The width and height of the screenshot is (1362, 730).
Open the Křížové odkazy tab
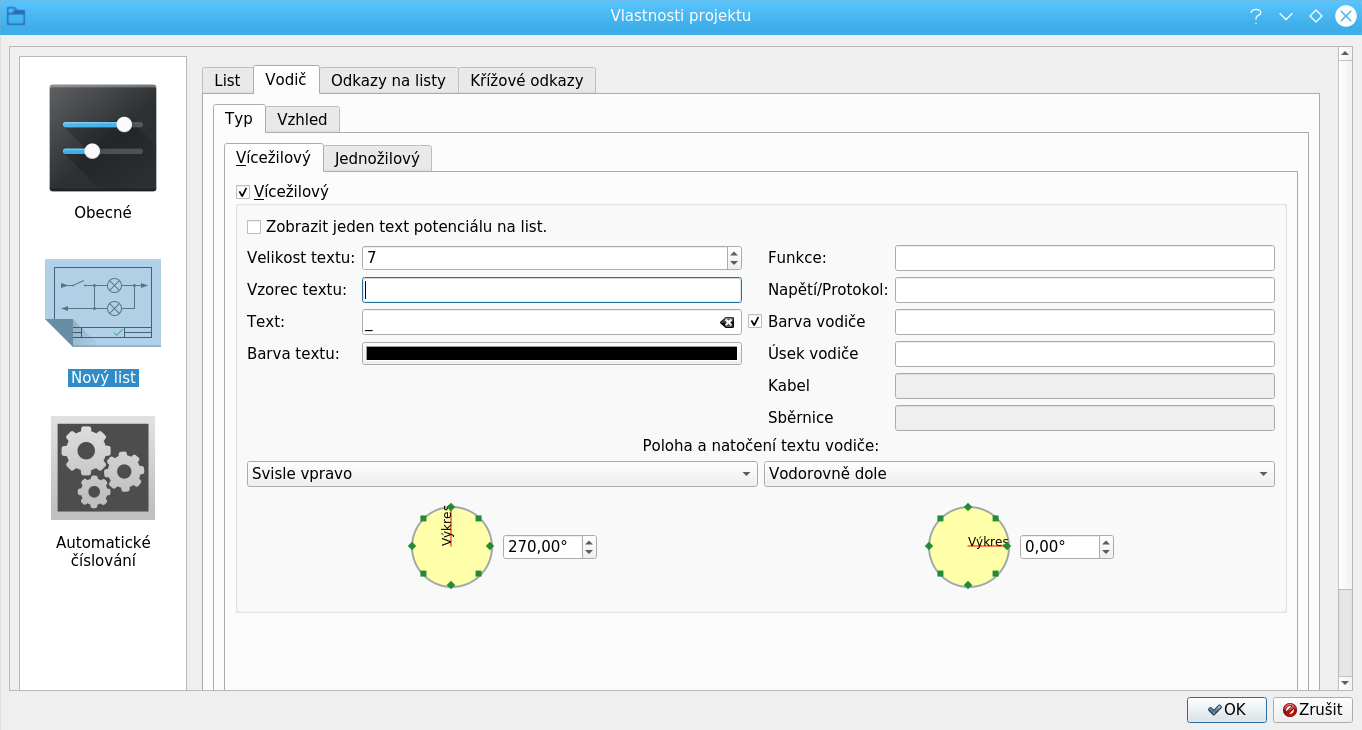527,80
